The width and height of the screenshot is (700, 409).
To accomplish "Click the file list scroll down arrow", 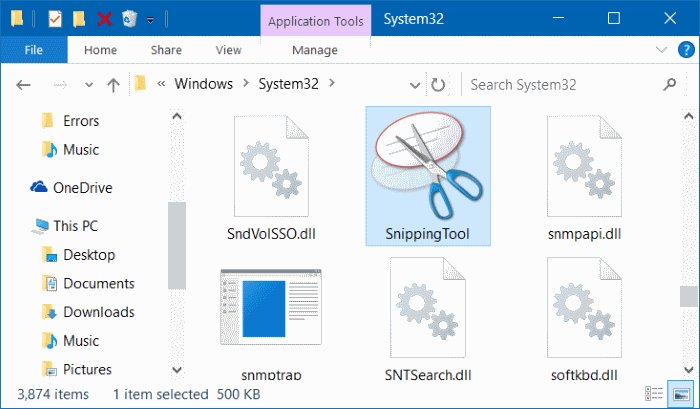I will [688, 369].
